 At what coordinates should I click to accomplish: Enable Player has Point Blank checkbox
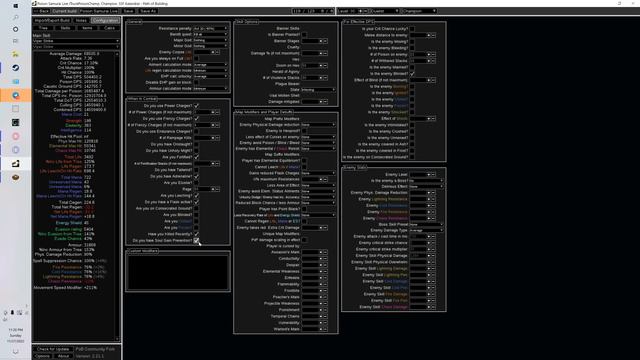pyautogui.click(x=304, y=209)
